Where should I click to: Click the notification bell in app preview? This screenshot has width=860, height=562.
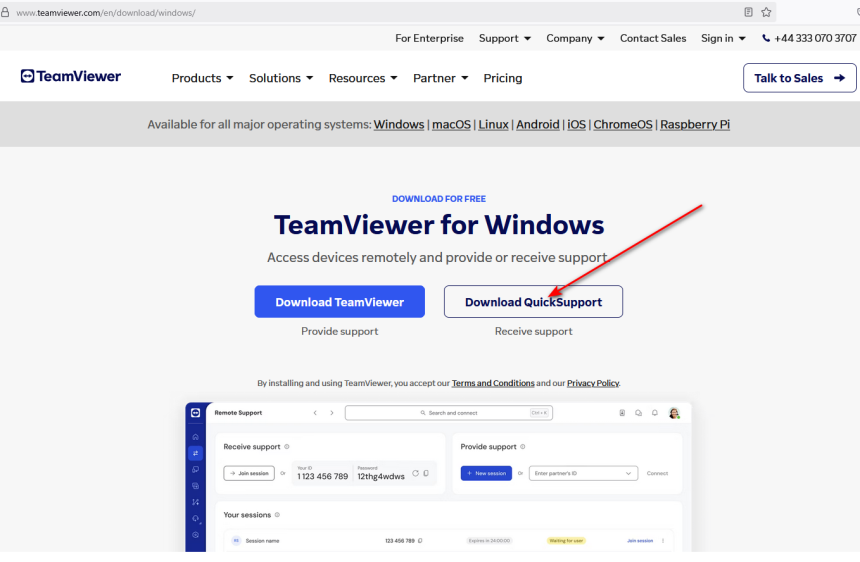tap(655, 413)
